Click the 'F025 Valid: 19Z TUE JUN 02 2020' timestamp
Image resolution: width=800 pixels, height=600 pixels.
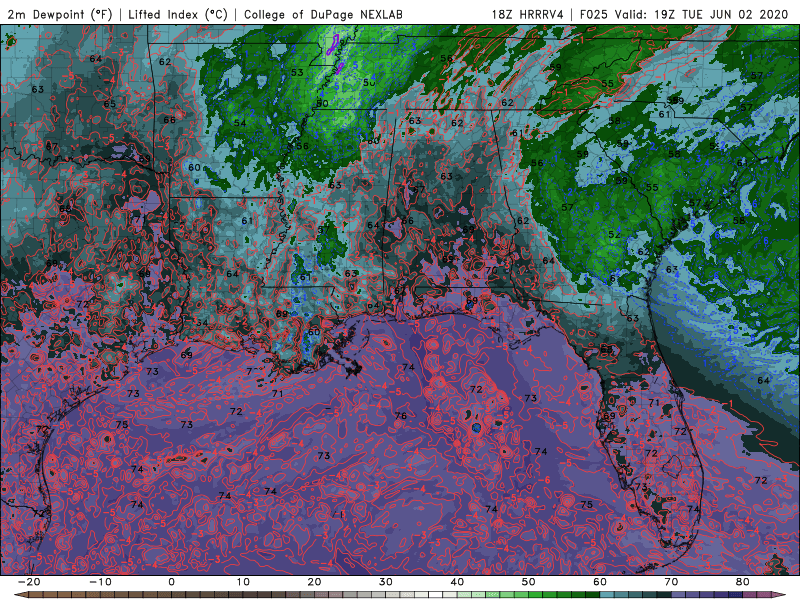pyautogui.click(x=684, y=14)
